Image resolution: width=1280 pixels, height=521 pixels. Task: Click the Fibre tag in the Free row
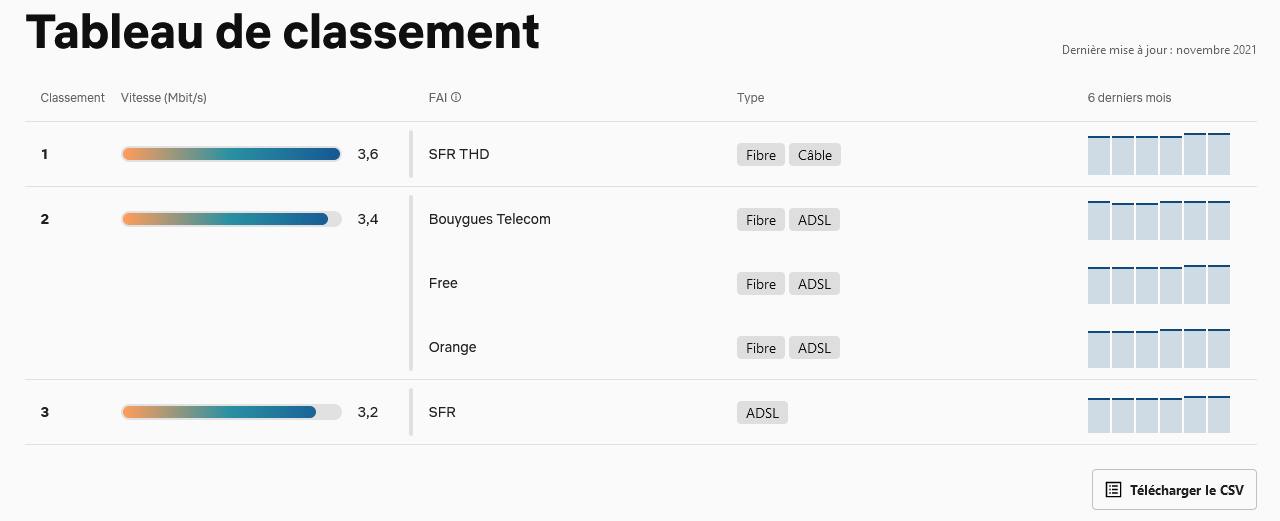761,284
